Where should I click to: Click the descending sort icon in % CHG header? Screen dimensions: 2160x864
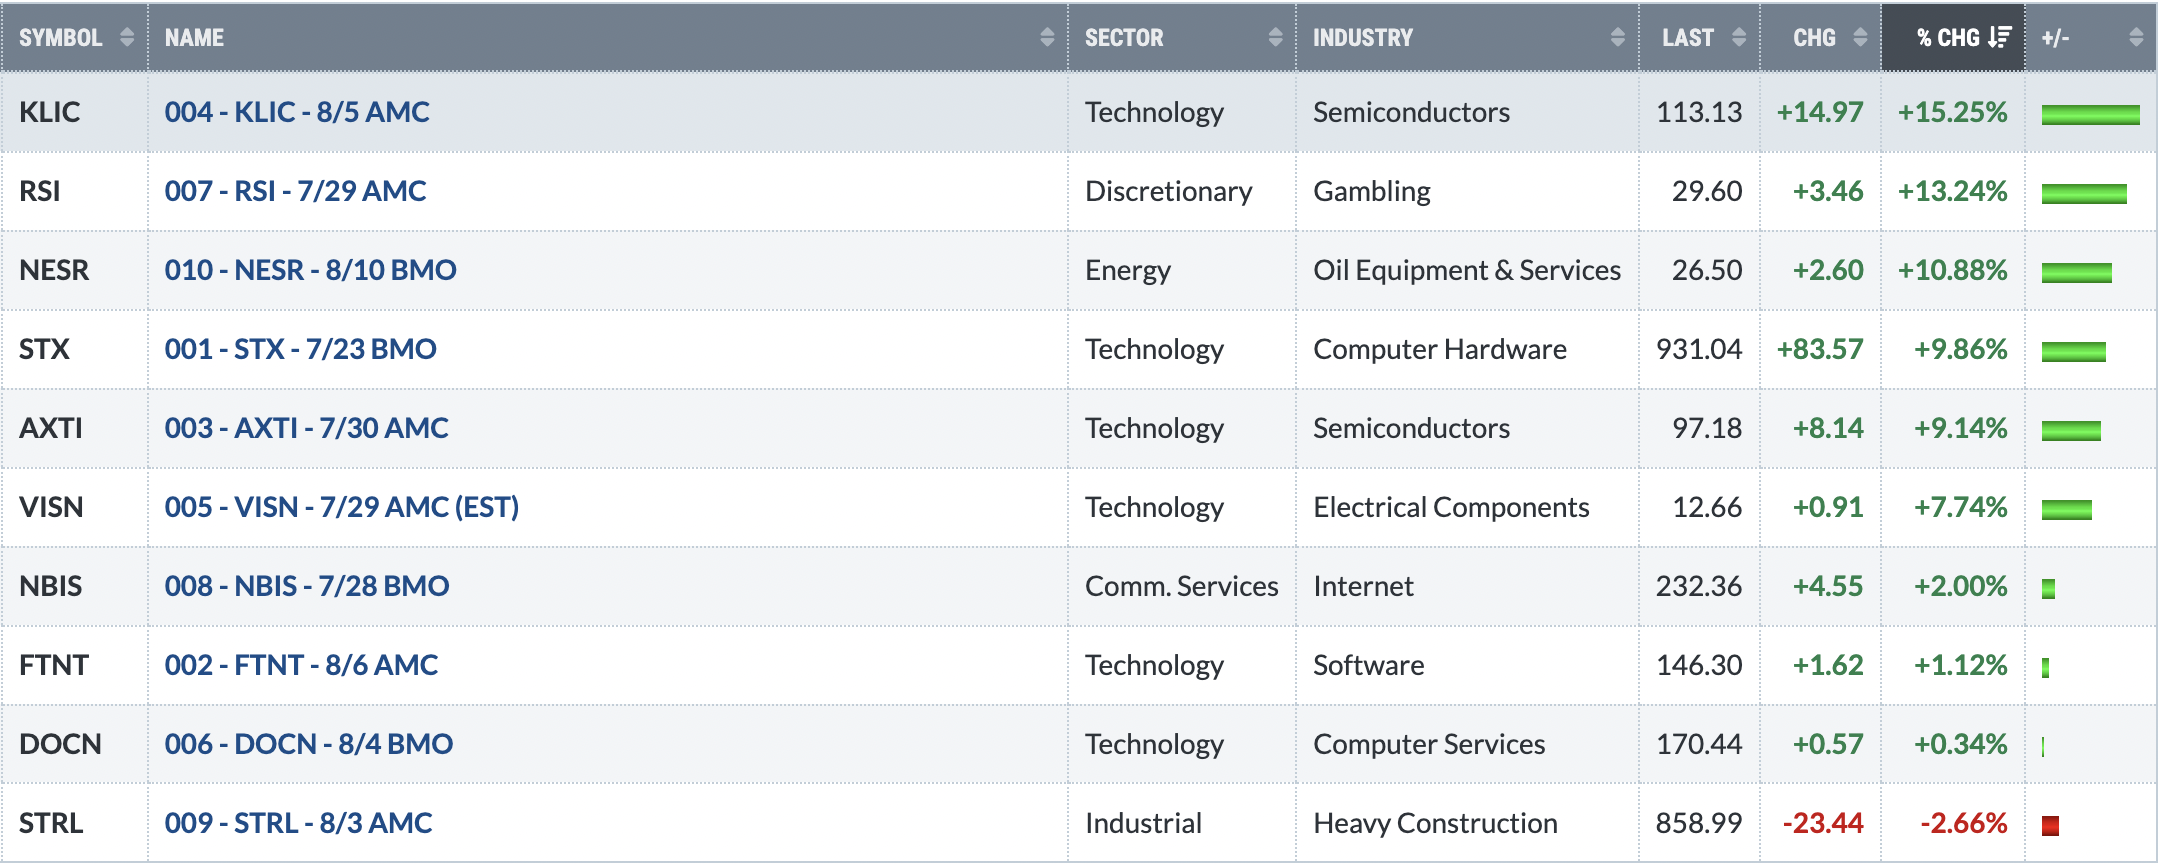click(x=2000, y=38)
